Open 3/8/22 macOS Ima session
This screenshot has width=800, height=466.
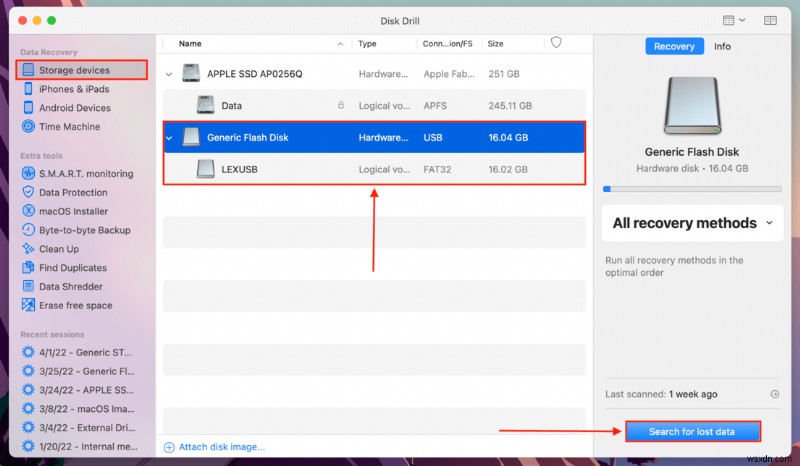[x=80, y=409]
